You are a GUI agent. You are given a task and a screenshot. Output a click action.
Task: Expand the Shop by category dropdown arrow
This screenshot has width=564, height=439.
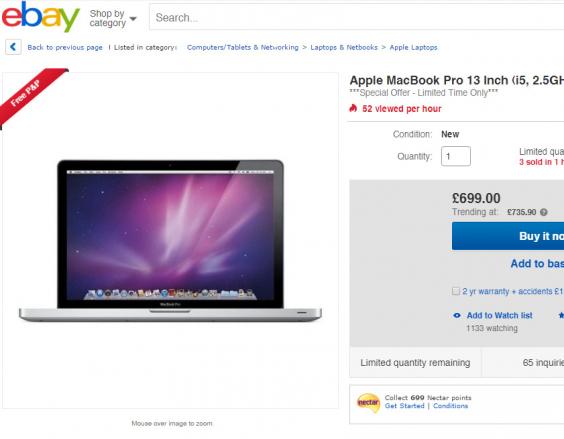point(133,19)
